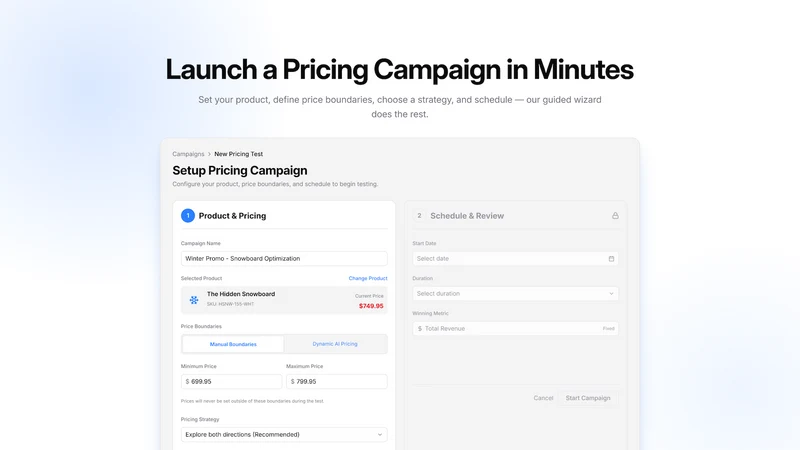
Task: Click the dollar icon in Winning Metric
Action: coord(420,329)
